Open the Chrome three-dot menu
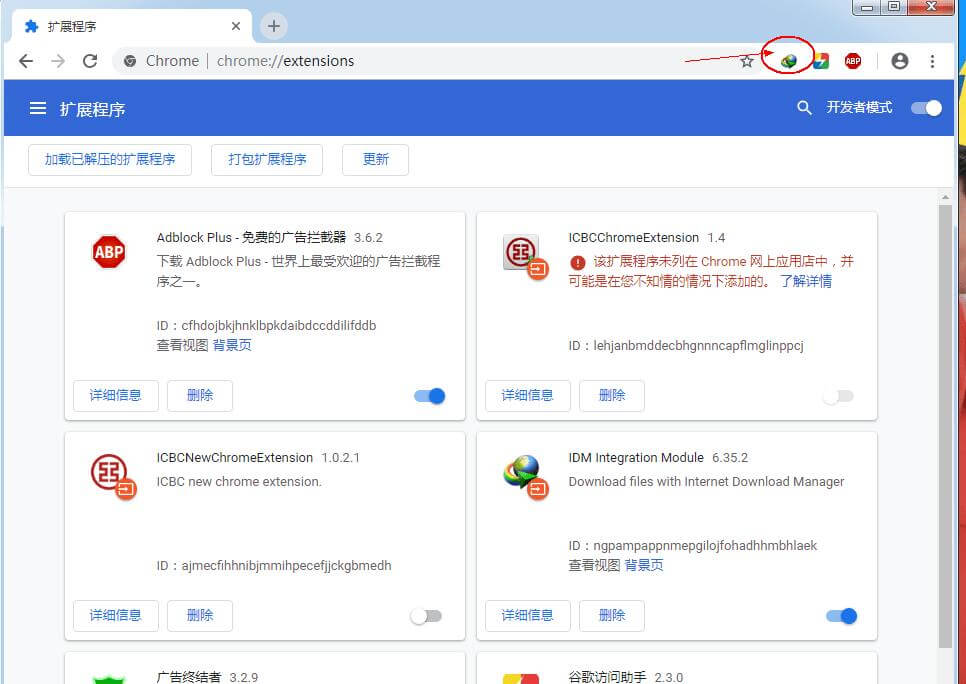Image resolution: width=966 pixels, height=684 pixels. [x=932, y=61]
